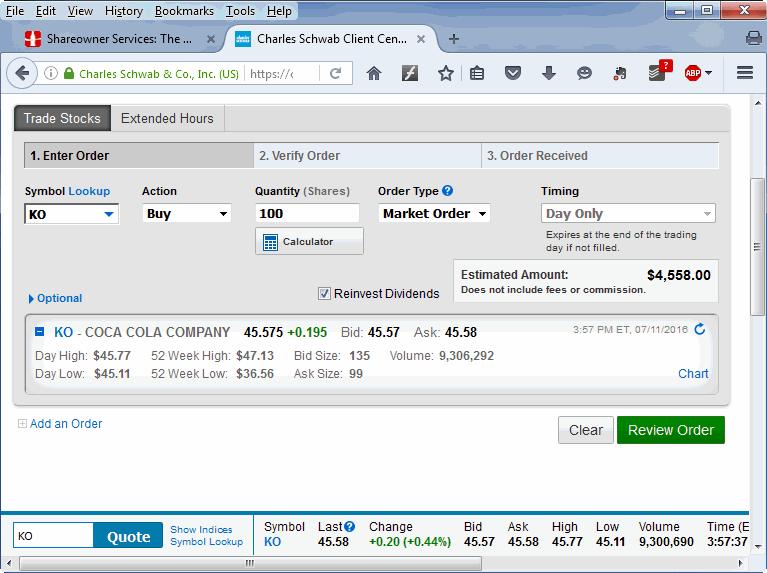
Task: Open the Day Only timing dropdown
Action: 628,214
